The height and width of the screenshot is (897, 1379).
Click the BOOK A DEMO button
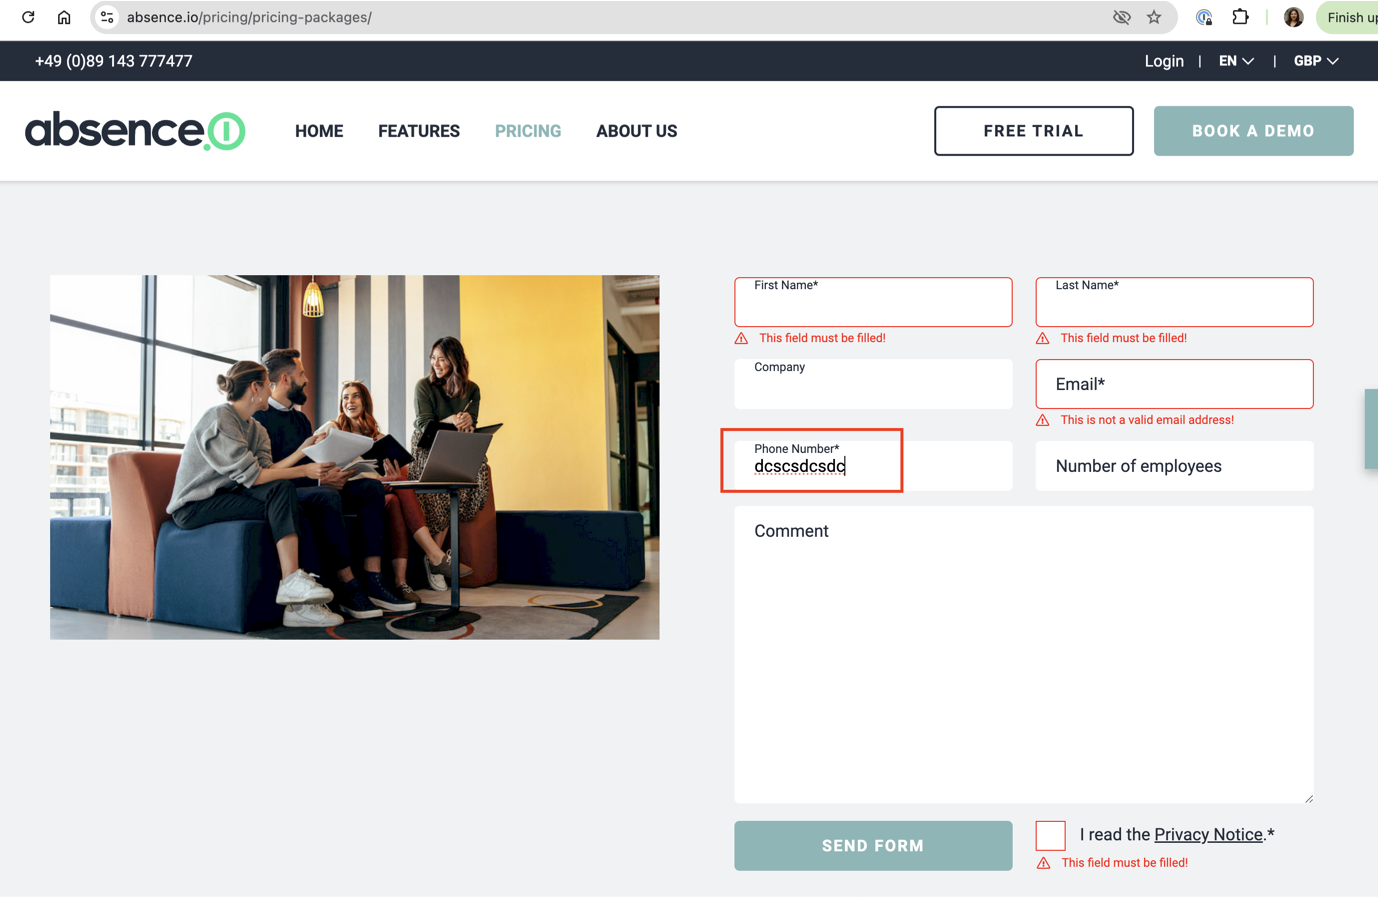pyautogui.click(x=1254, y=131)
